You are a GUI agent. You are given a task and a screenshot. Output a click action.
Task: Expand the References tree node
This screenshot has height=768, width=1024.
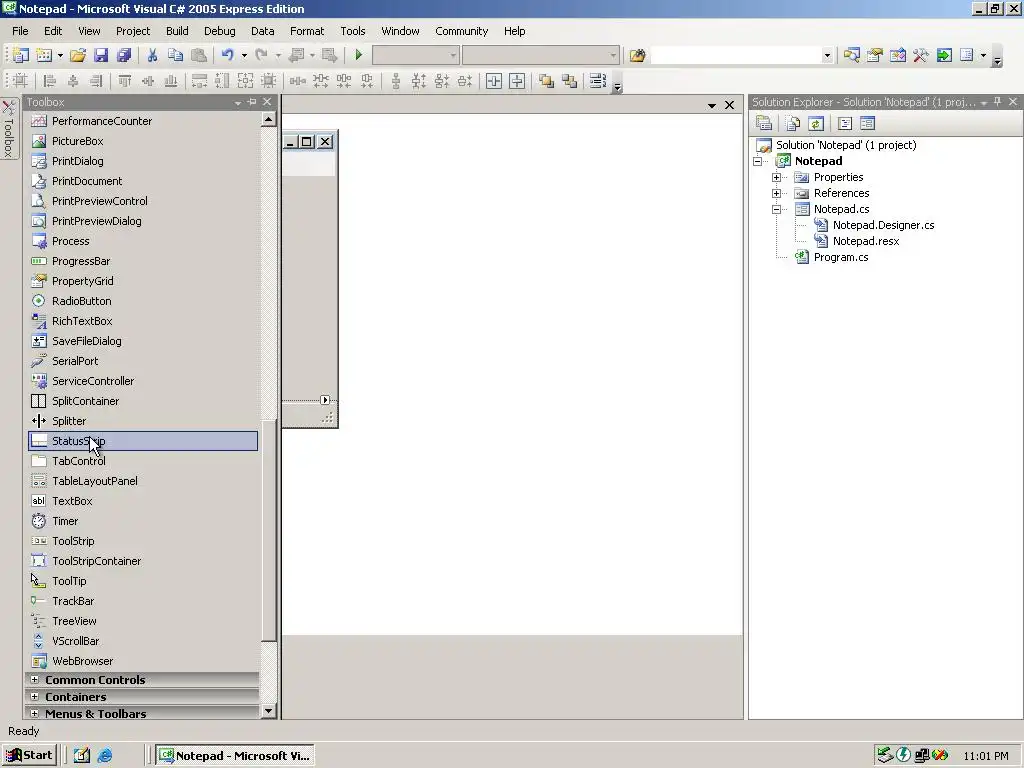(x=776, y=193)
